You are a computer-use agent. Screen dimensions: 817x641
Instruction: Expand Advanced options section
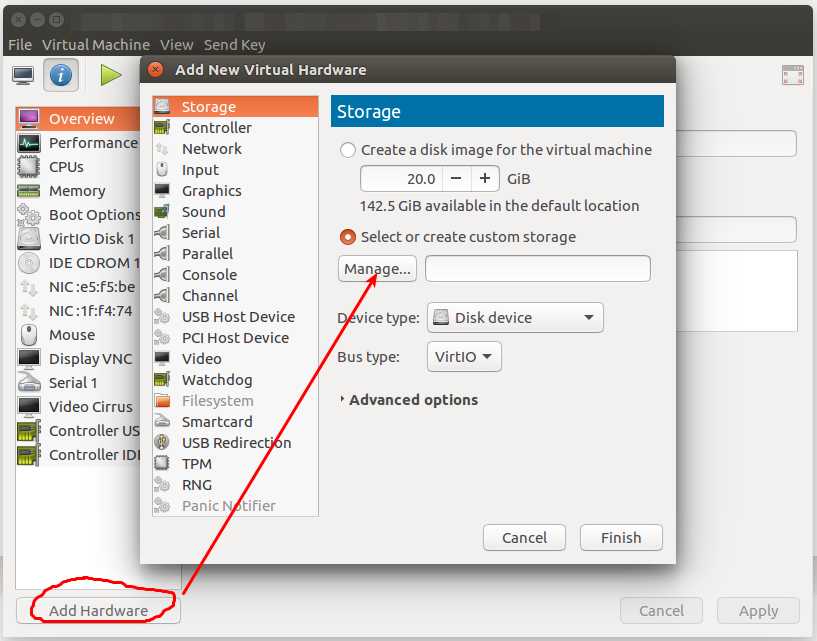408,400
